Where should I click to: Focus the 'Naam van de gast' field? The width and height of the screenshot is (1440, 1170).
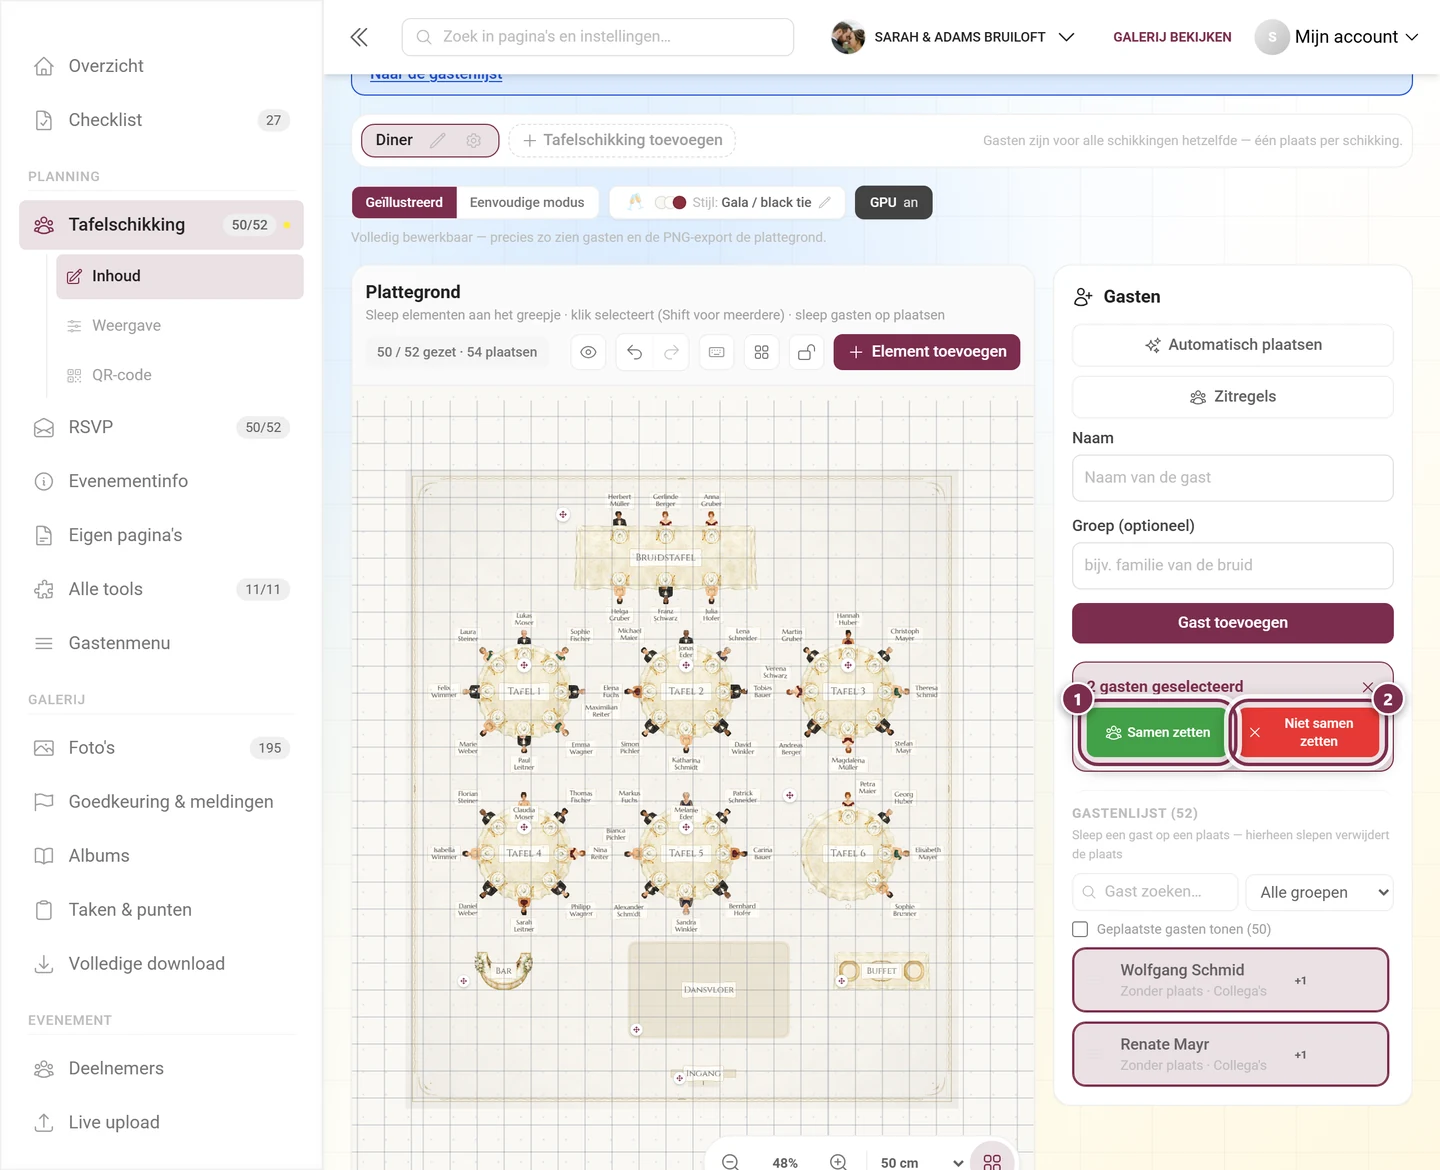tap(1233, 478)
